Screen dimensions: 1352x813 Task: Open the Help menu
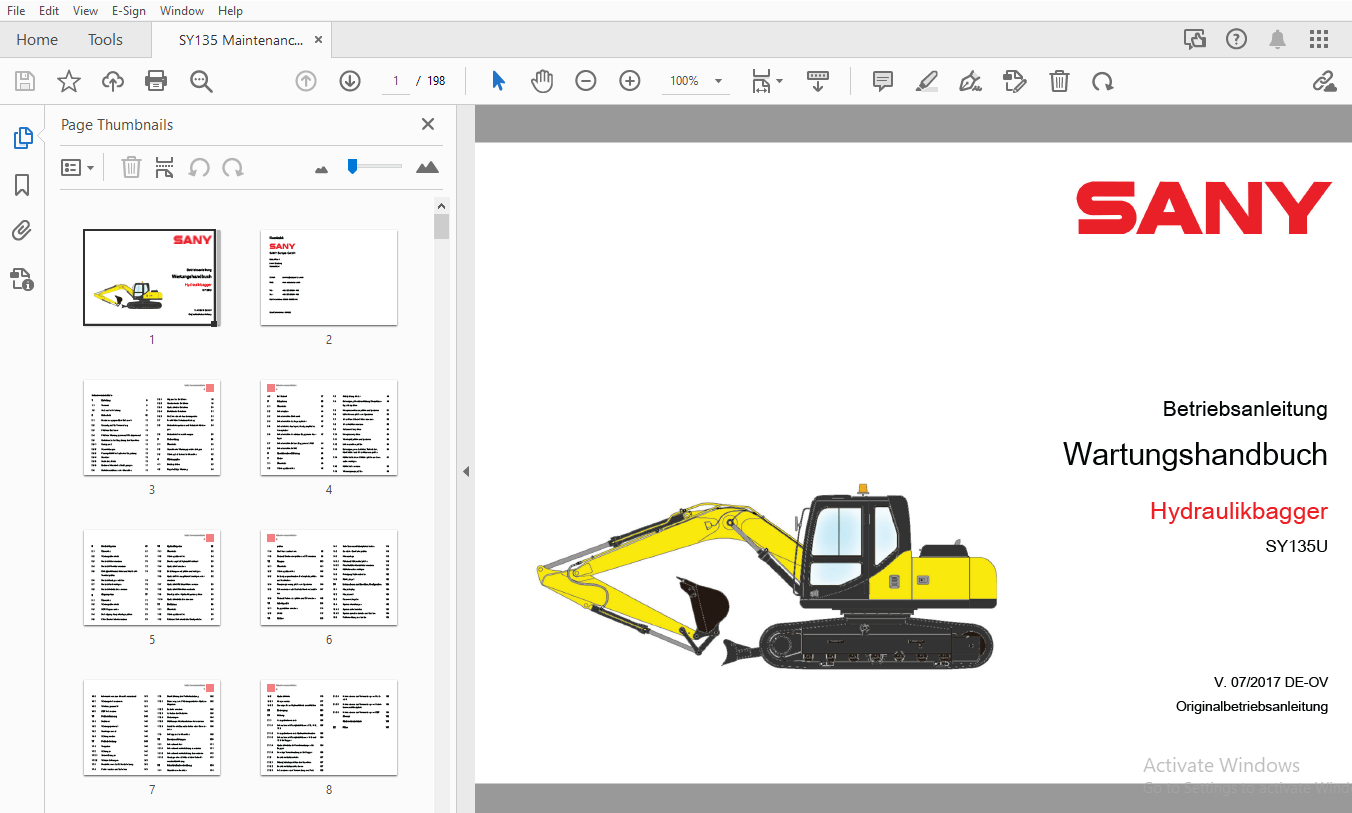(230, 11)
